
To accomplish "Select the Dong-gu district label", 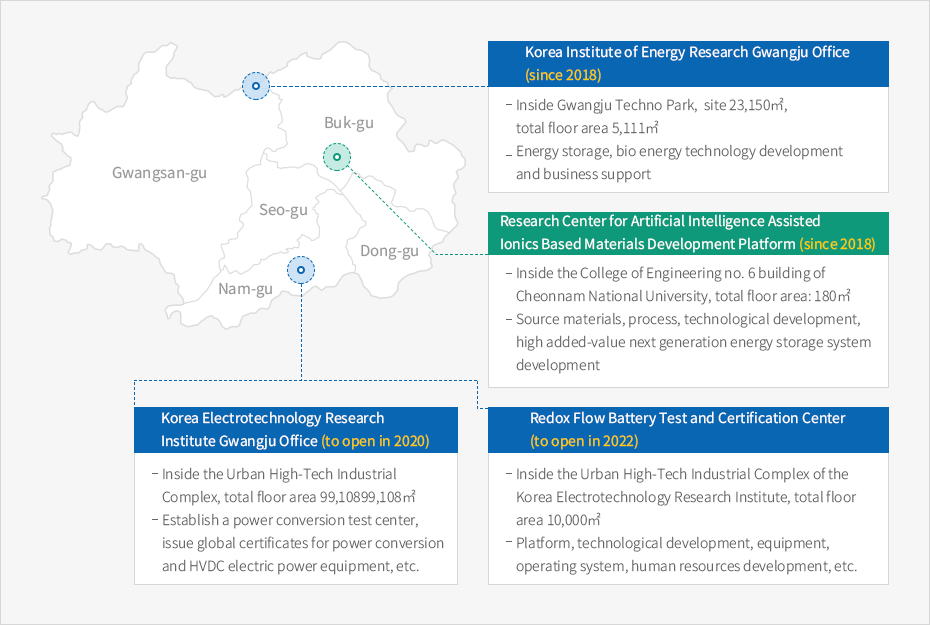I will (390, 251).
